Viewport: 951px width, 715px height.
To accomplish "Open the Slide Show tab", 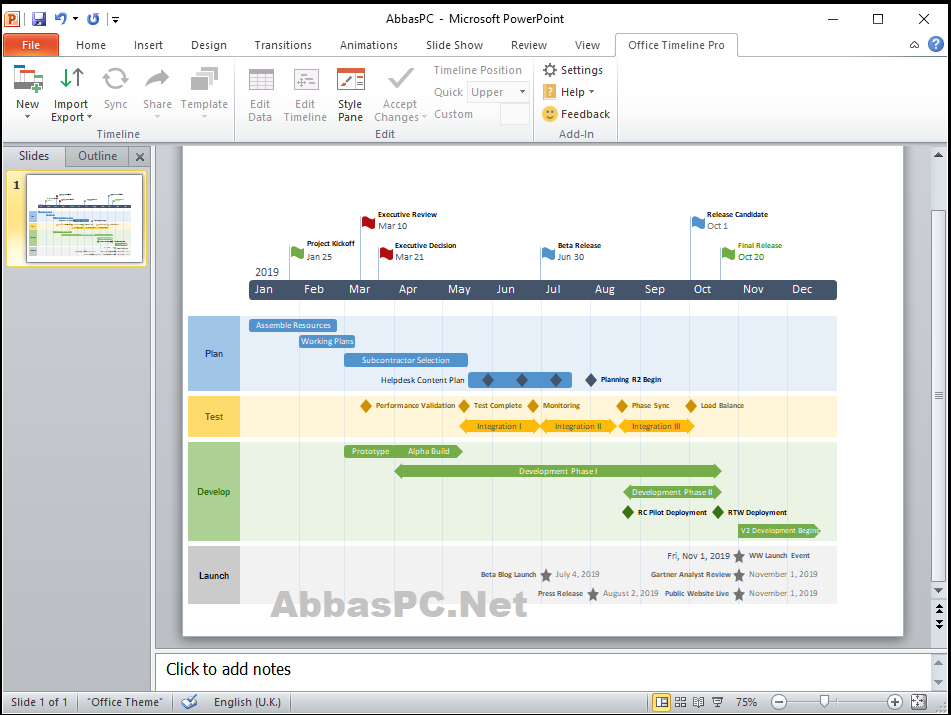I will 454,45.
